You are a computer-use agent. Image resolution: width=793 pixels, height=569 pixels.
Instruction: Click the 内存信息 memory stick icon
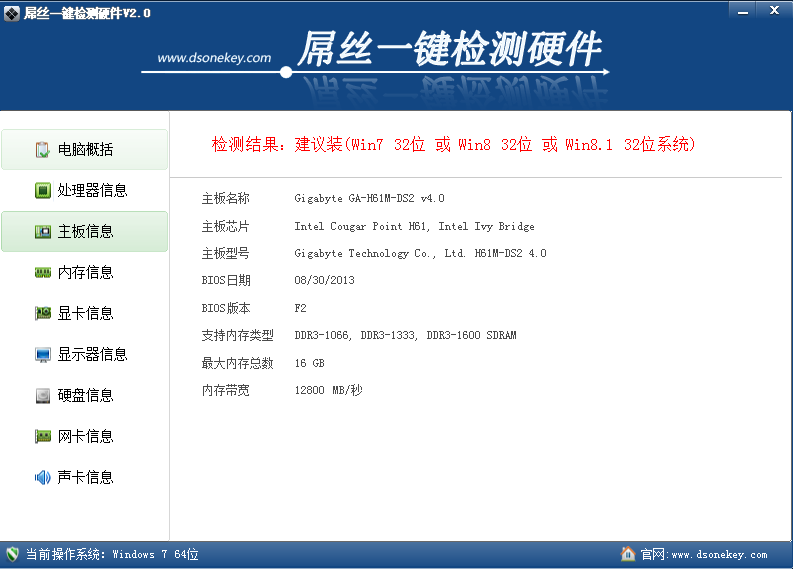(43, 272)
